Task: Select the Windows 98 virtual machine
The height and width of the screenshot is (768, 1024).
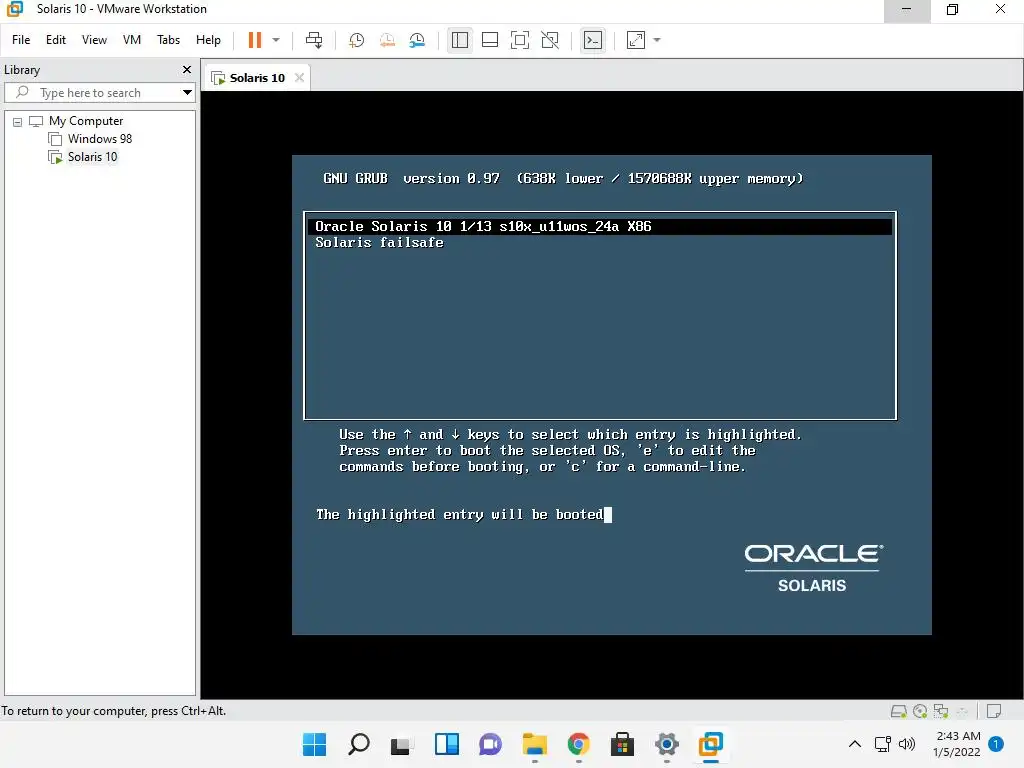Action: (x=100, y=138)
